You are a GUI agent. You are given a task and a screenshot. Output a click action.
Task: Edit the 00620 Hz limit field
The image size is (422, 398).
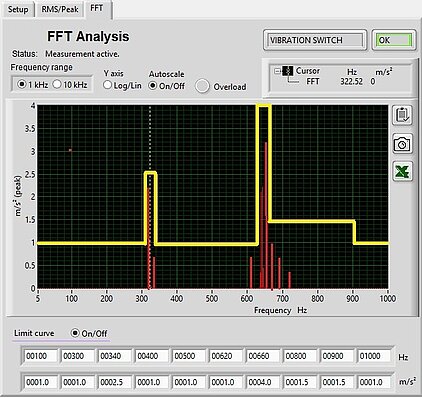tap(225, 356)
